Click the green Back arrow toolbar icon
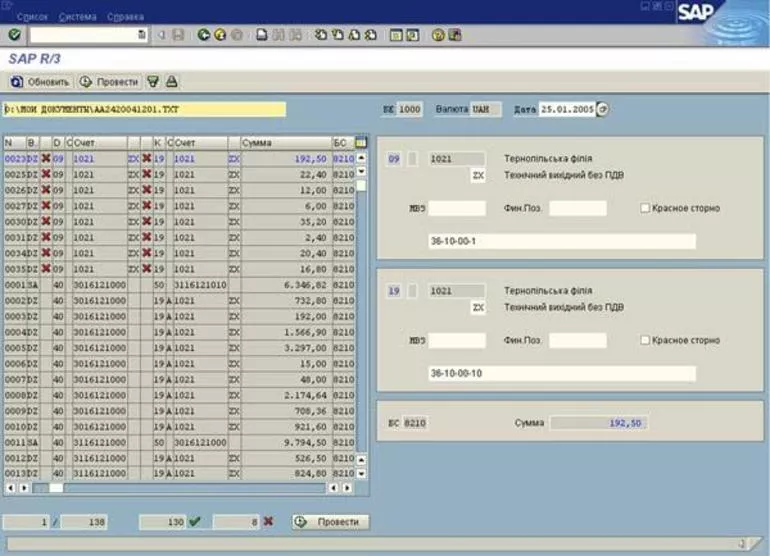 pyautogui.click(x=203, y=35)
